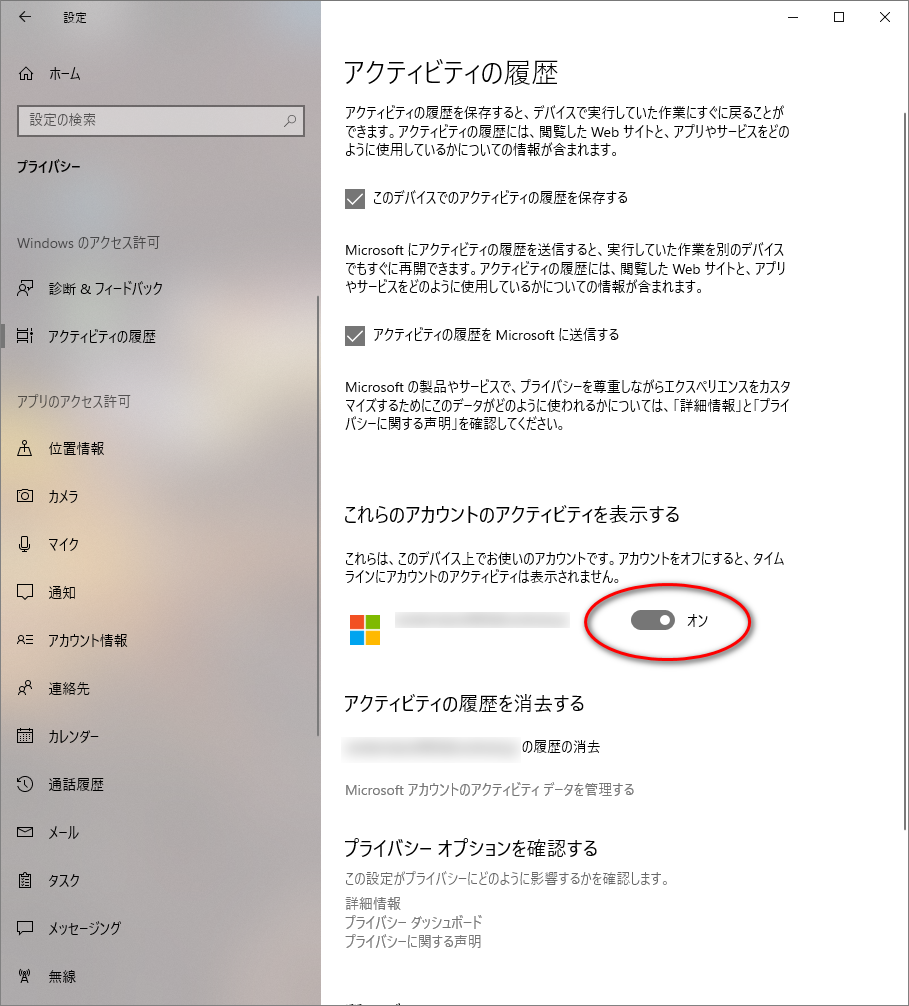Click Microsoft アカウントのアクティビティ データを管理する link

coord(489,790)
